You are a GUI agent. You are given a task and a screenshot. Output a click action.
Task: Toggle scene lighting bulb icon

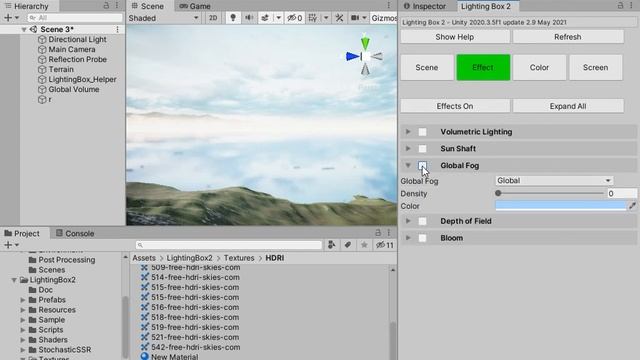tap(233, 18)
